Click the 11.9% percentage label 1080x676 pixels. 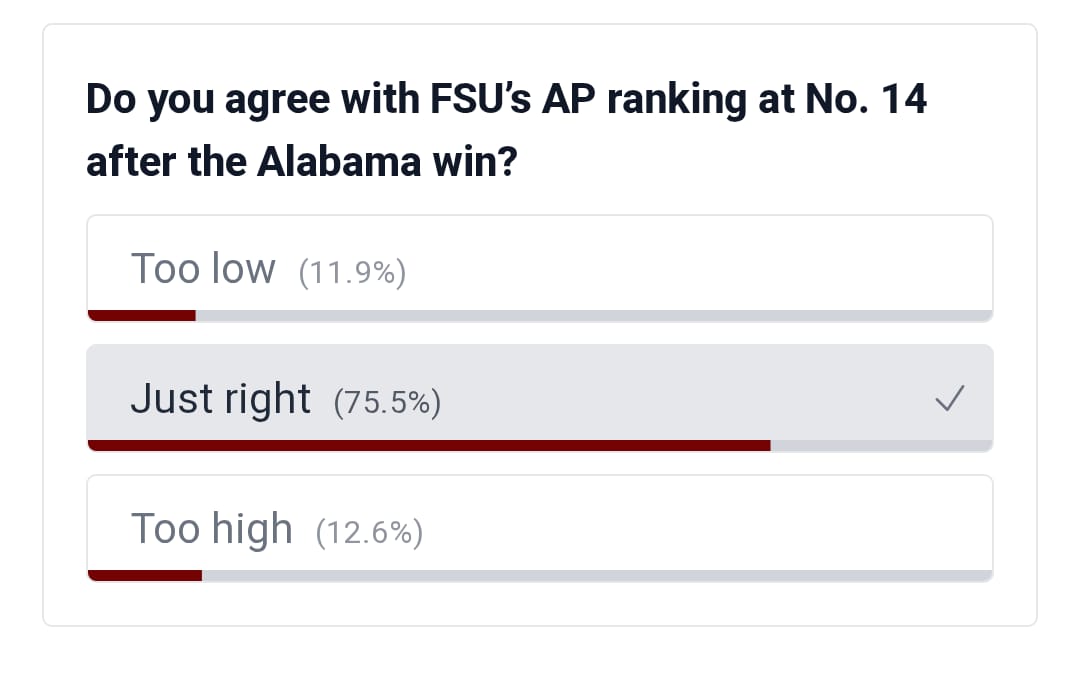tap(352, 272)
